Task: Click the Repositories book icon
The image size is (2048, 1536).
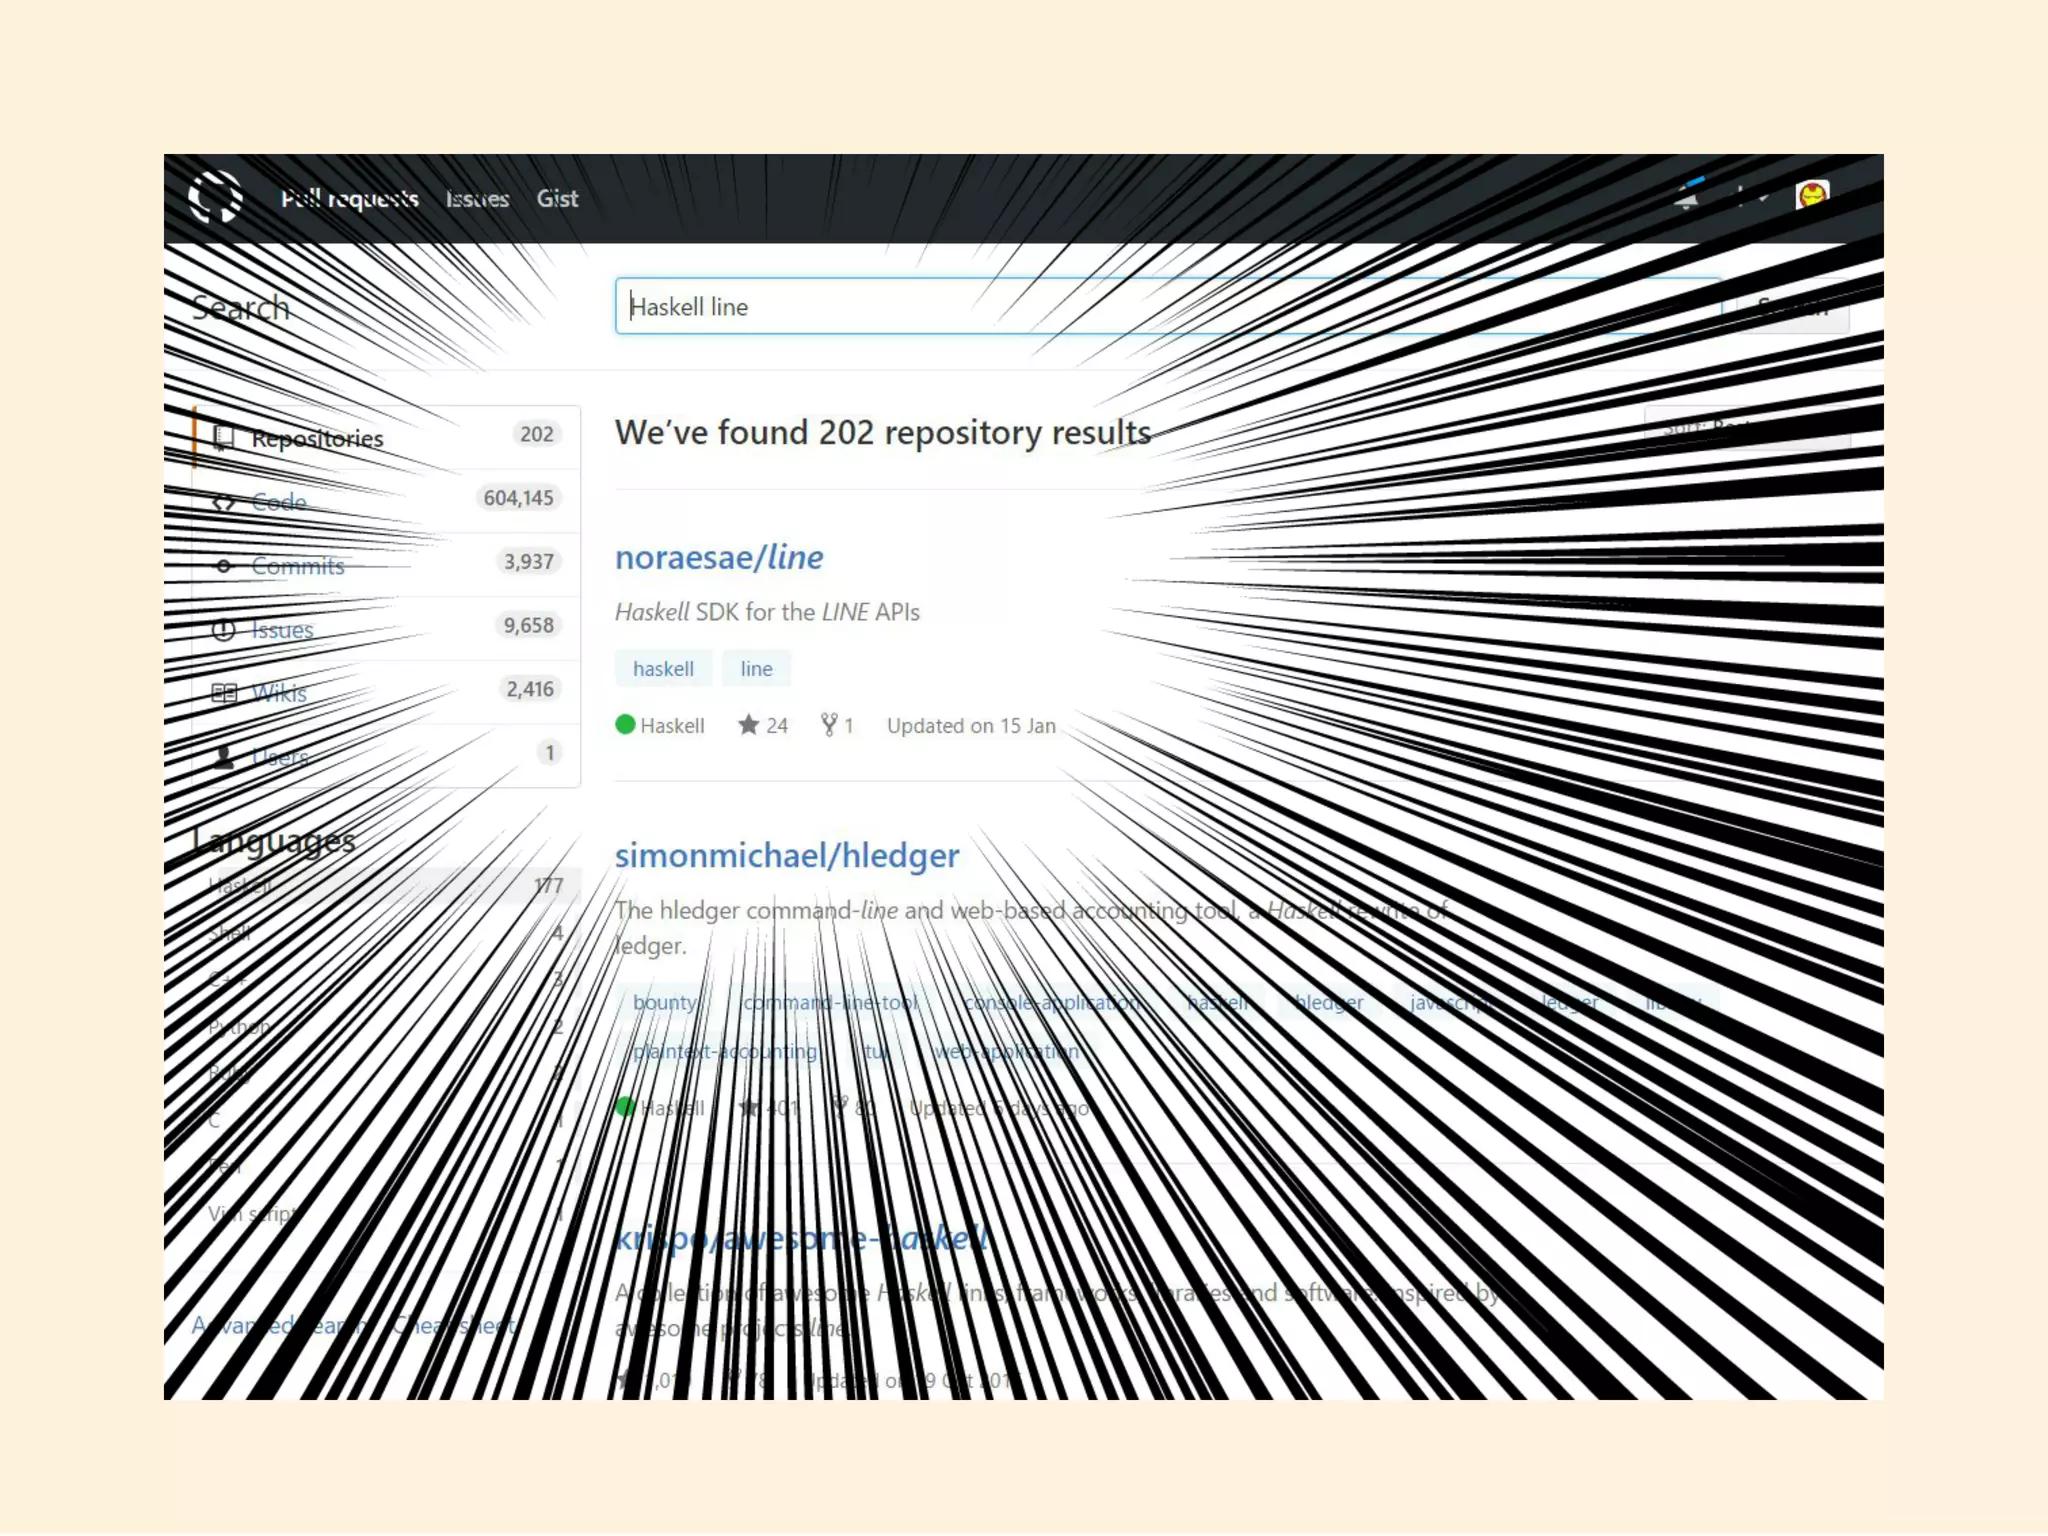Action: click(224, 438)
